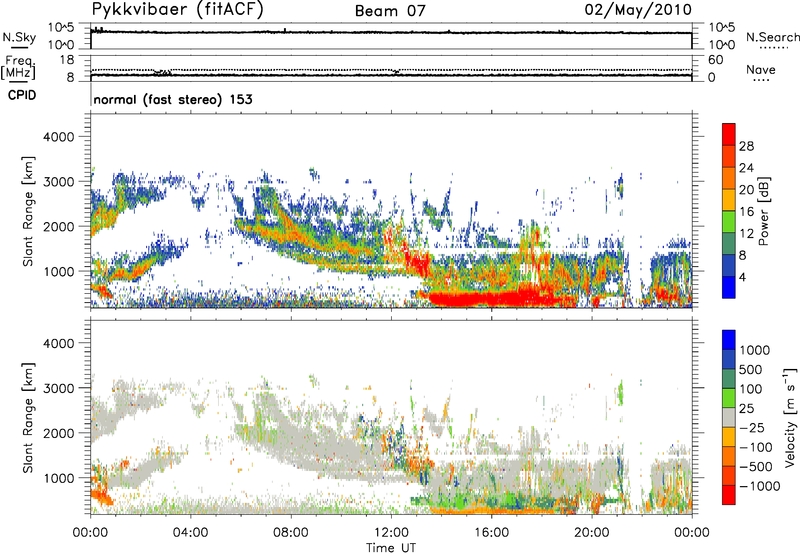800x554 pixels.
Task: Click the 08:00 time axis label
Action: coord(290,532)
